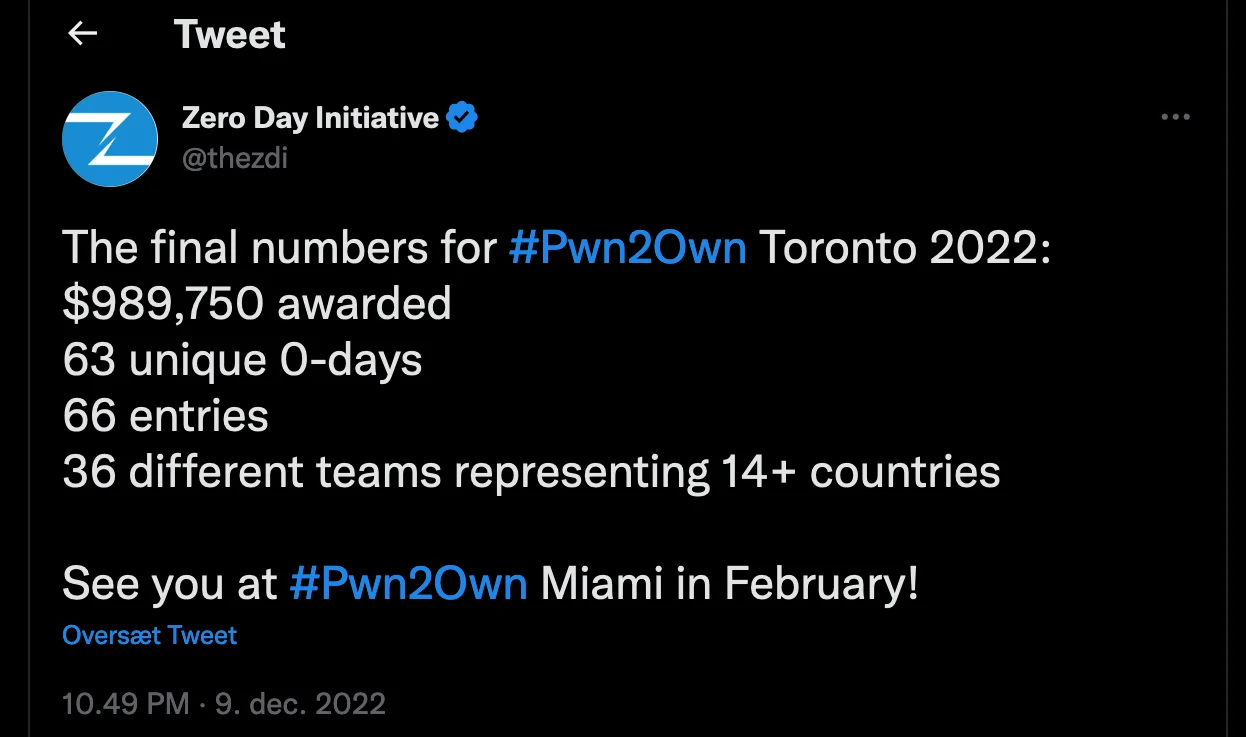Go back using the left arrow

(x=82, y=34)
